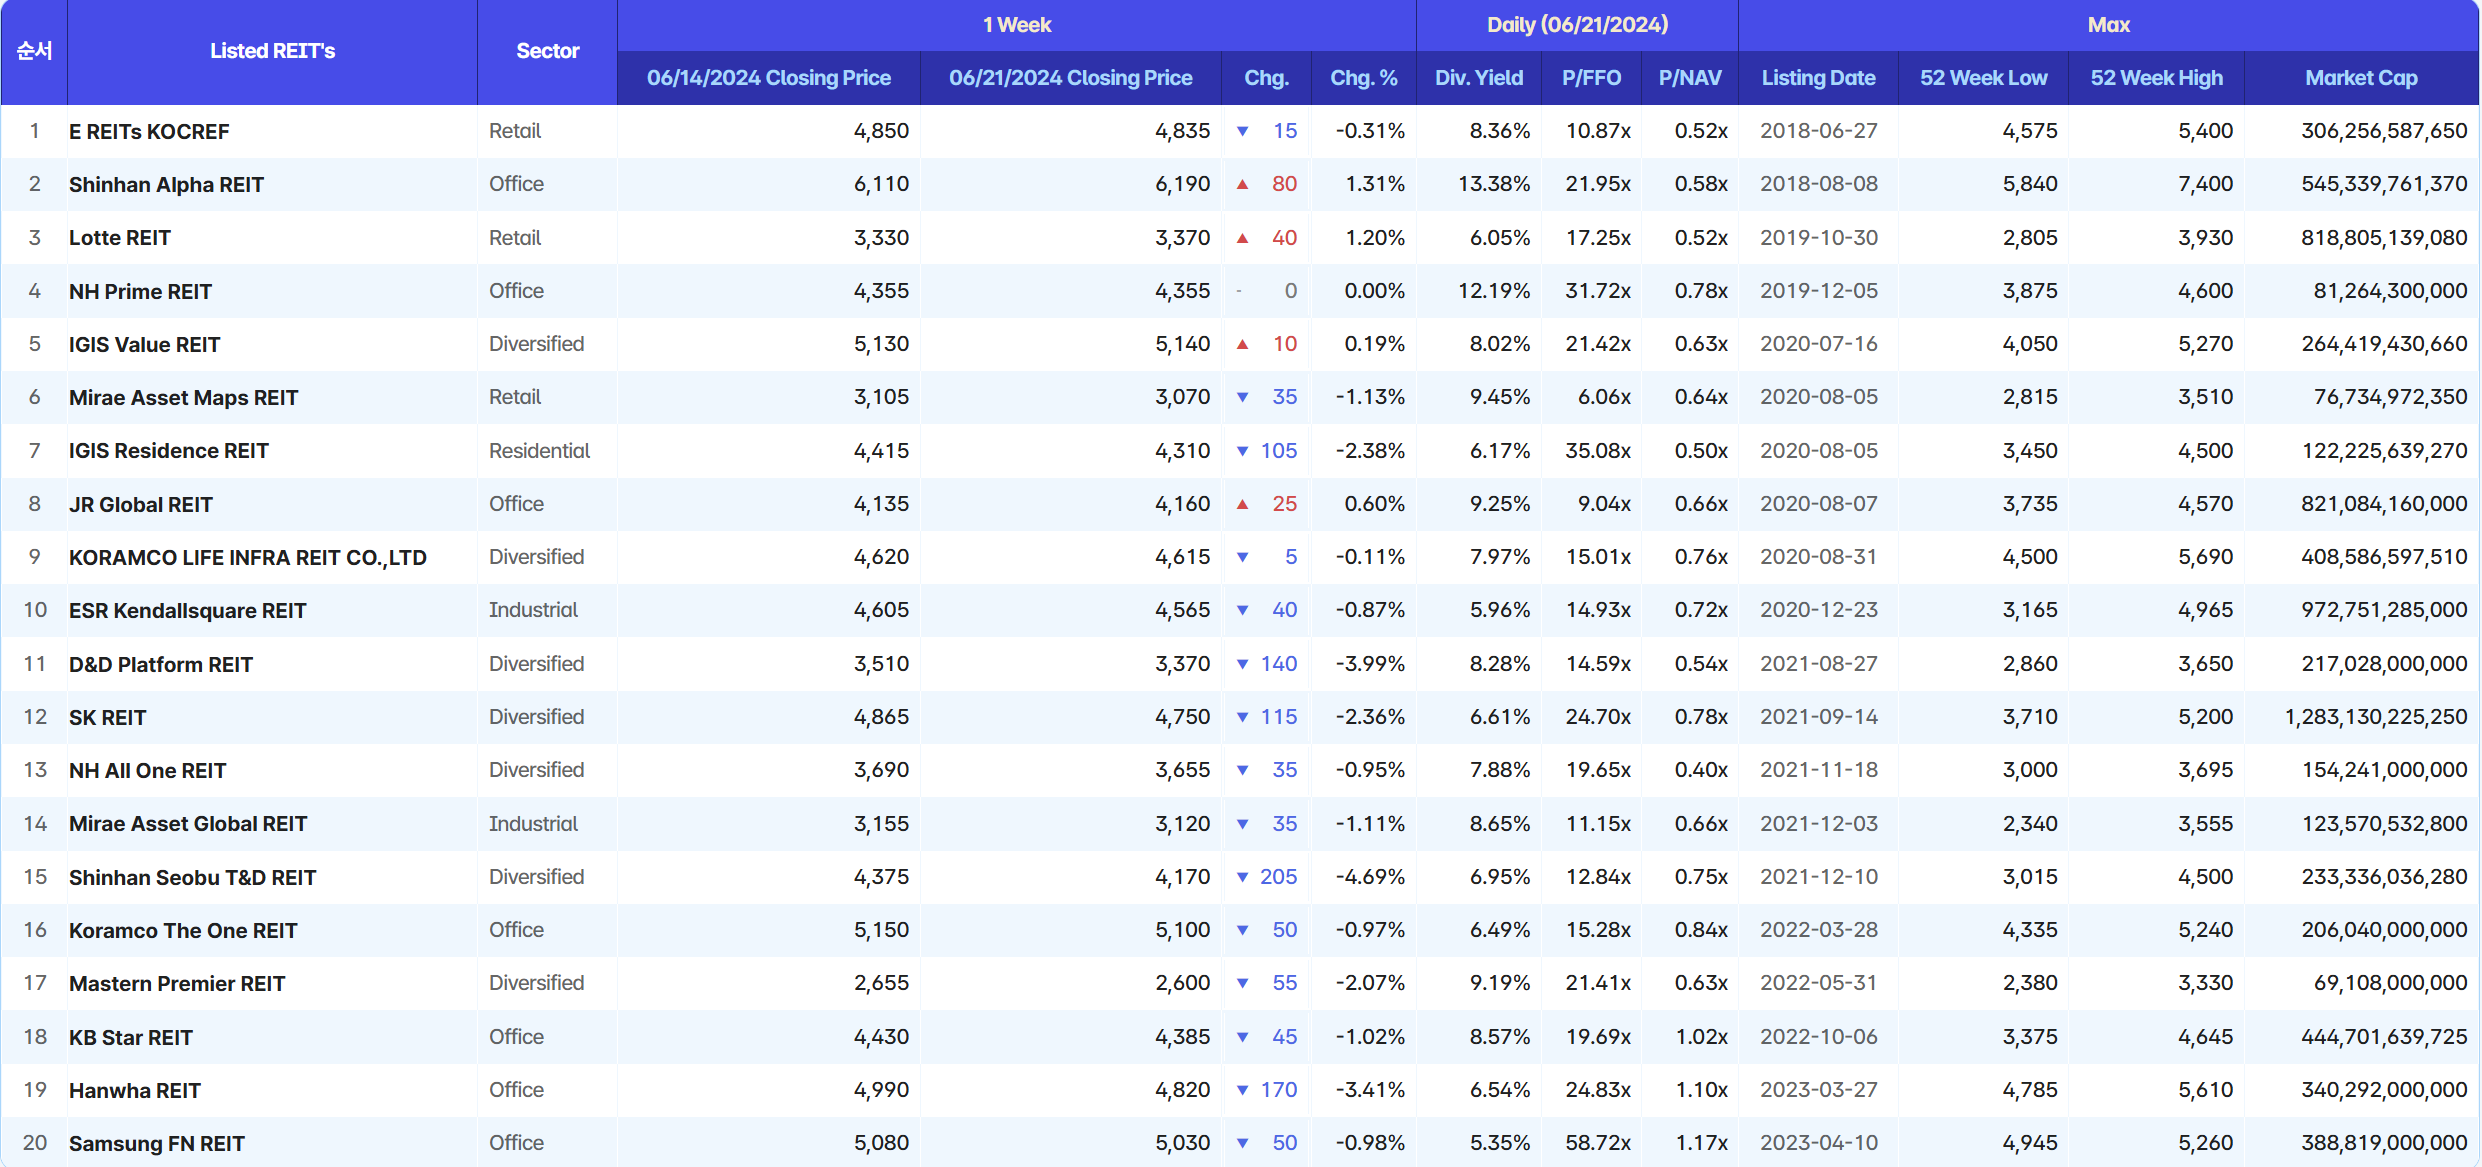Screen dimensions: 2482x1167
Task: Click the 52 Week High column header
Action: point(2156,78)
